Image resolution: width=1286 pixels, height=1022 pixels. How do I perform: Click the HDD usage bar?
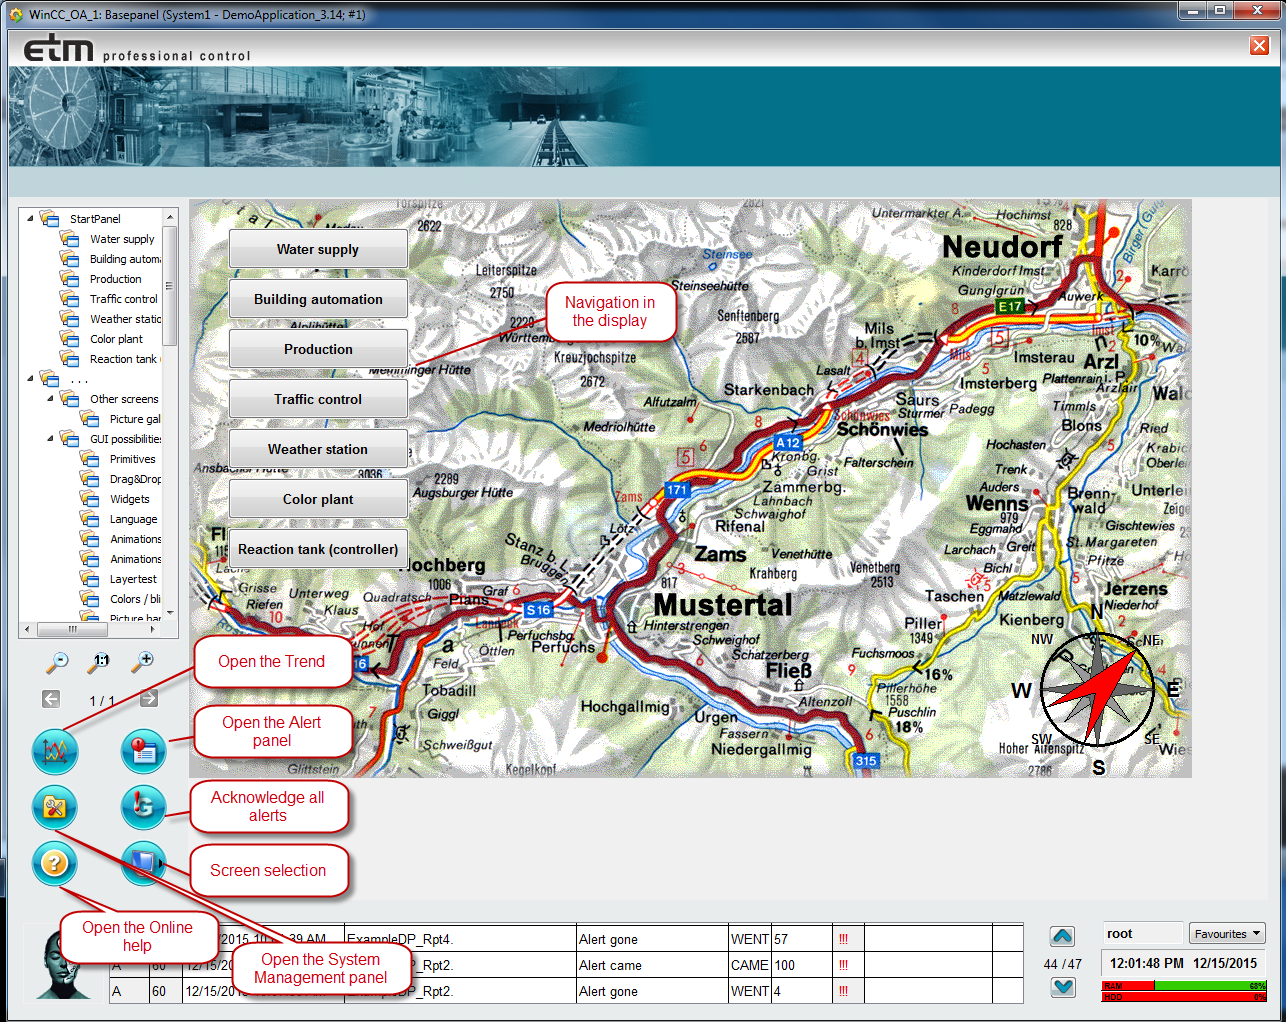click(x=1184, y=996)
